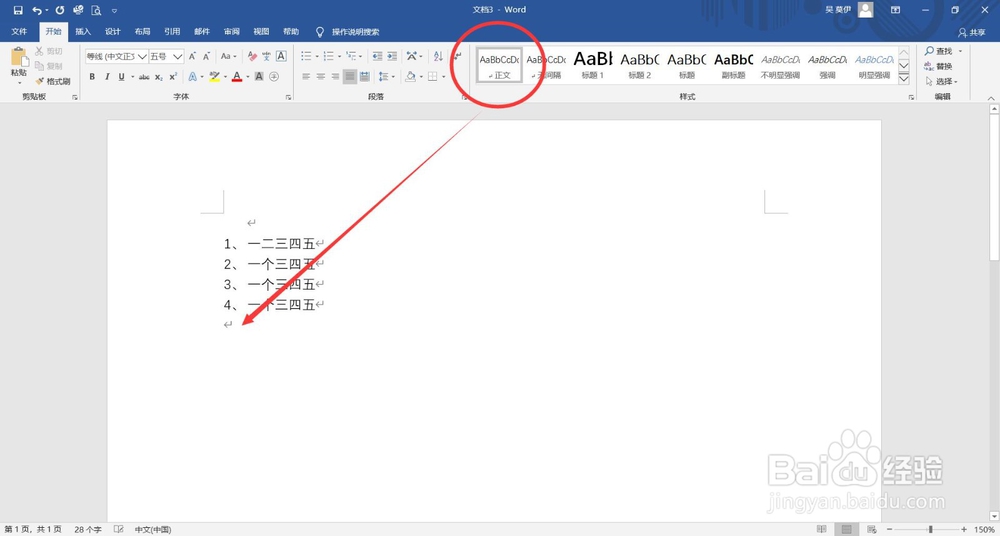Click the Redo icon in title bar

click(59, 10)
